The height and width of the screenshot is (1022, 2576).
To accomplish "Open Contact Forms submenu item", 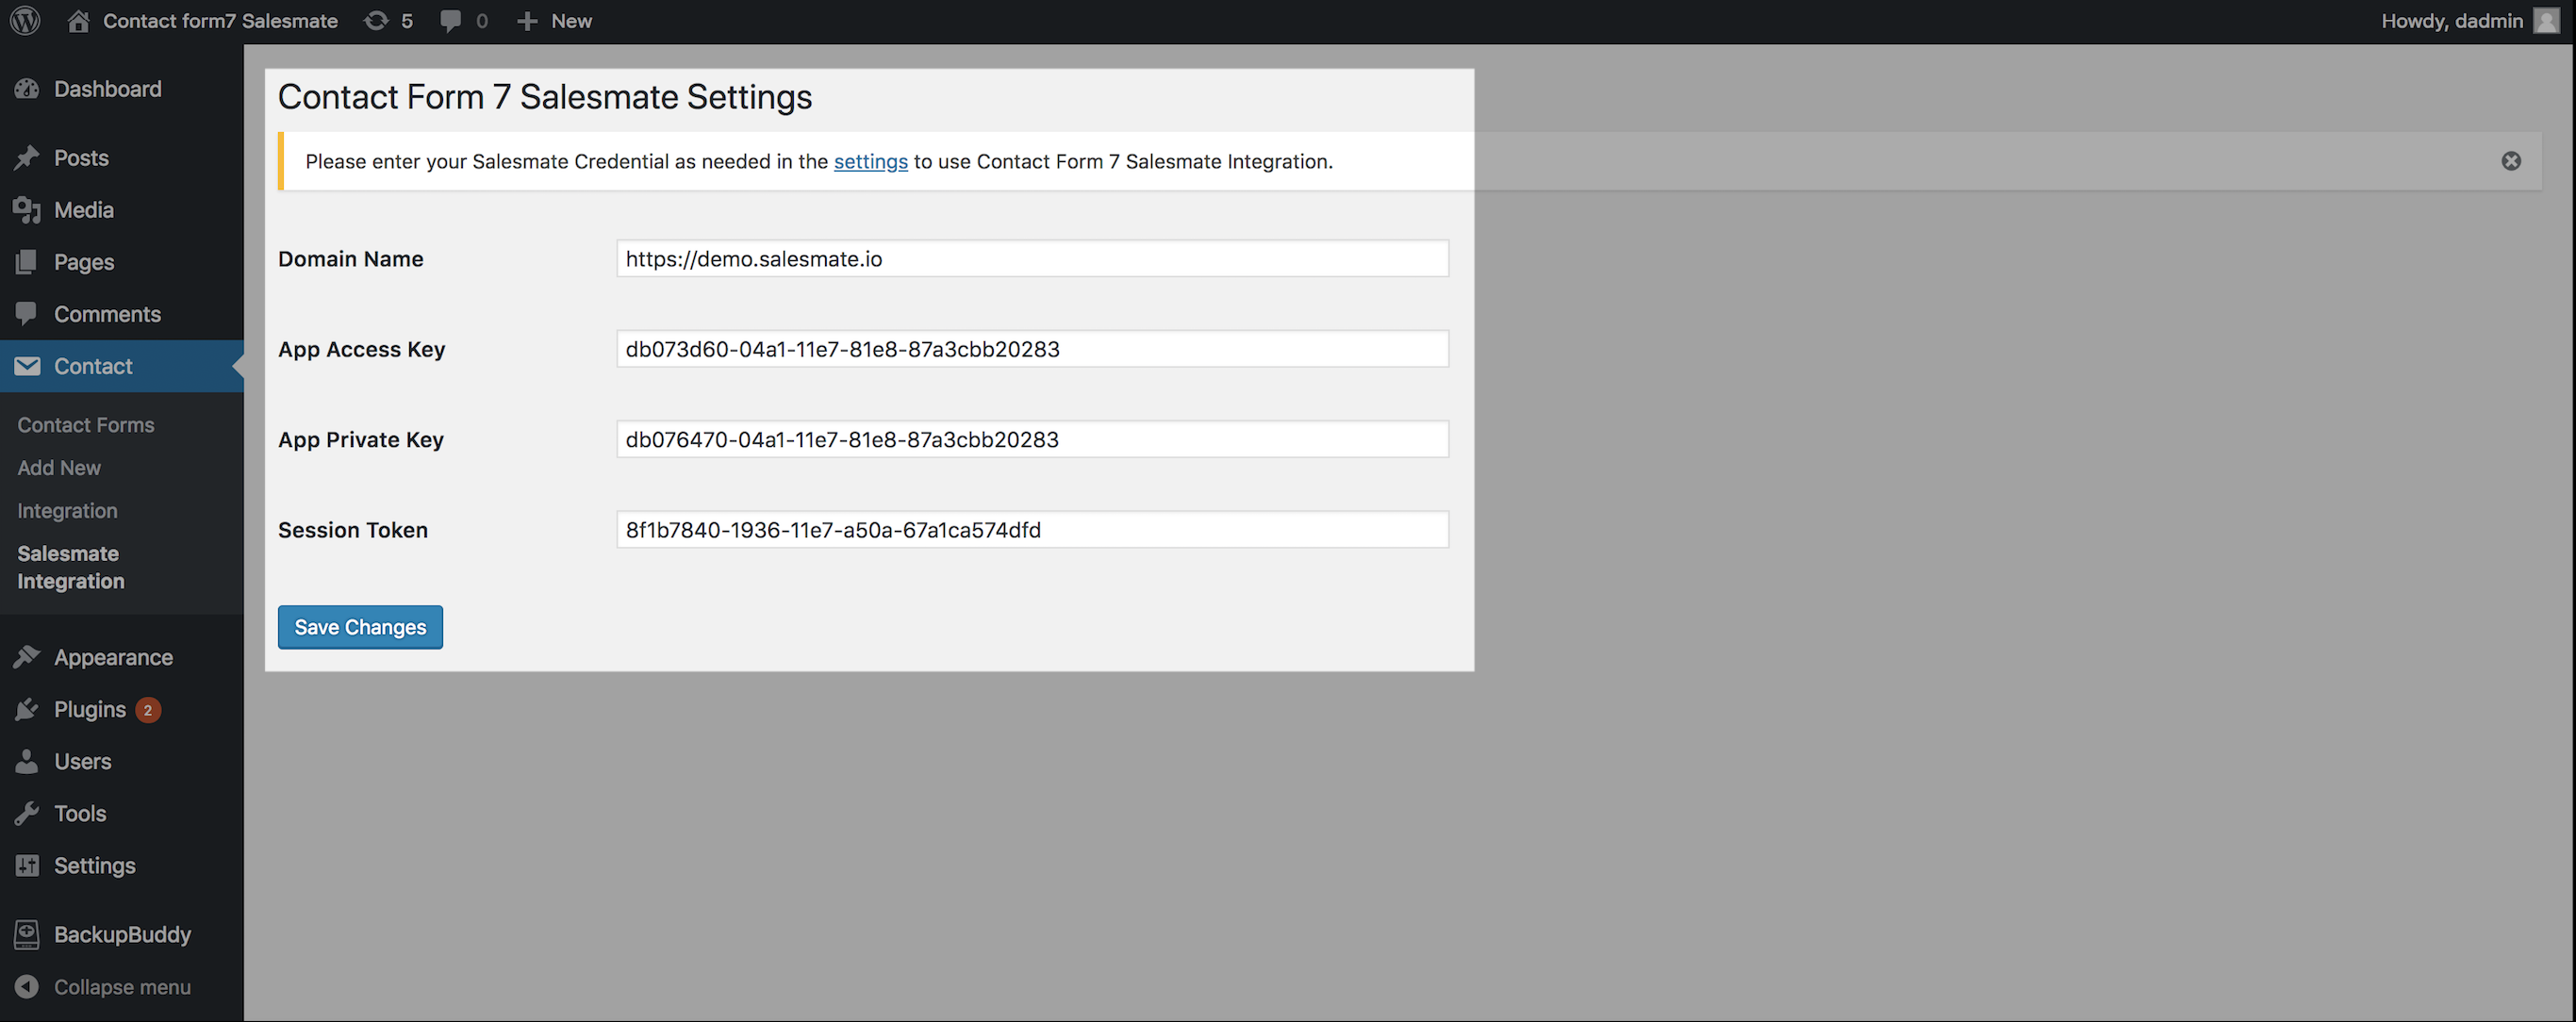I will [86, 425].
